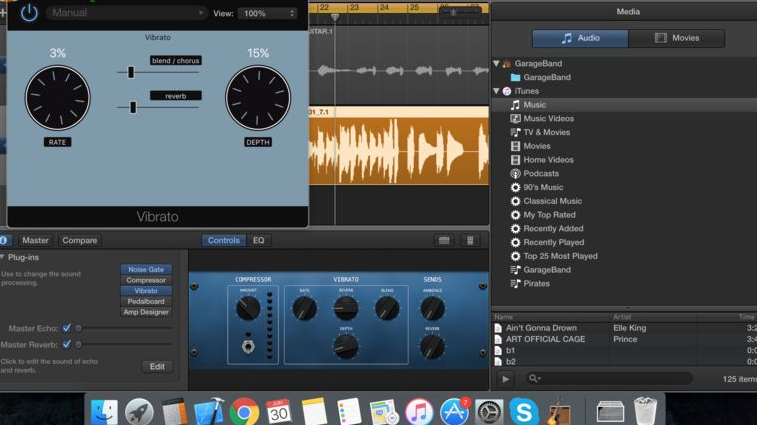Click the large RATE knob showing 3%

click(57, 98)
